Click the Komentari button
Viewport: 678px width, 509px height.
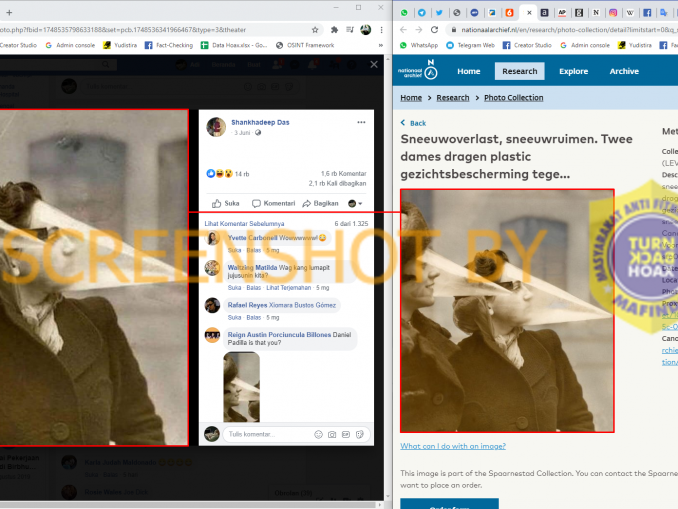pyautogui.click(x=273, y=203)
